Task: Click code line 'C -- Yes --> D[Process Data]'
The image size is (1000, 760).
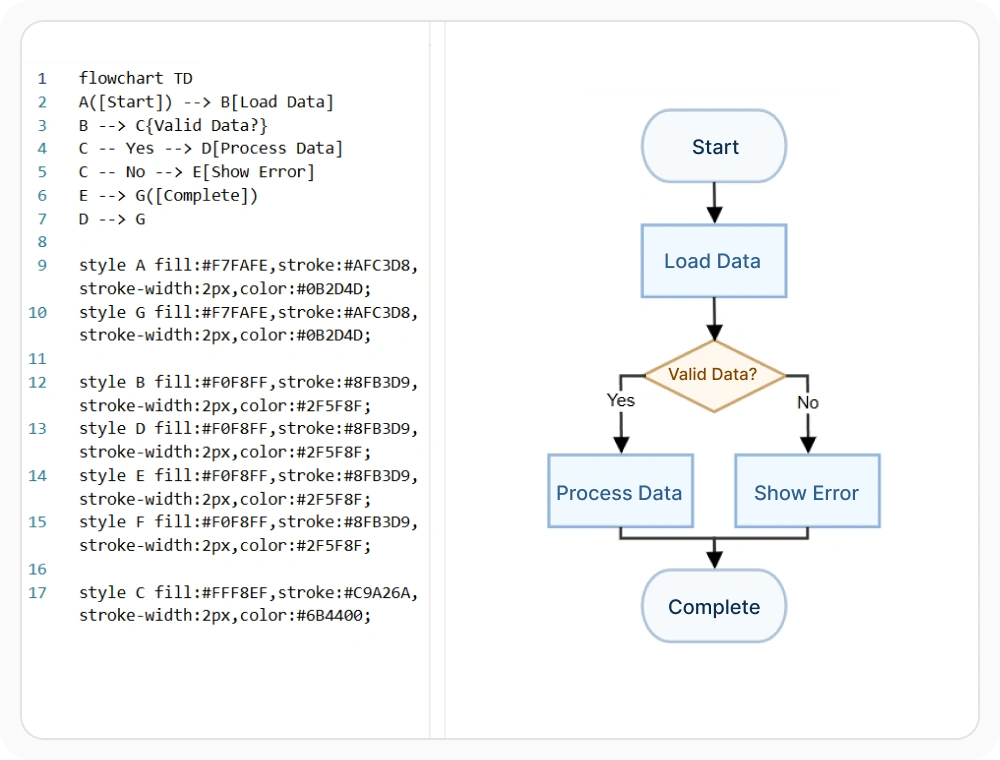Action: coord(210,149)
